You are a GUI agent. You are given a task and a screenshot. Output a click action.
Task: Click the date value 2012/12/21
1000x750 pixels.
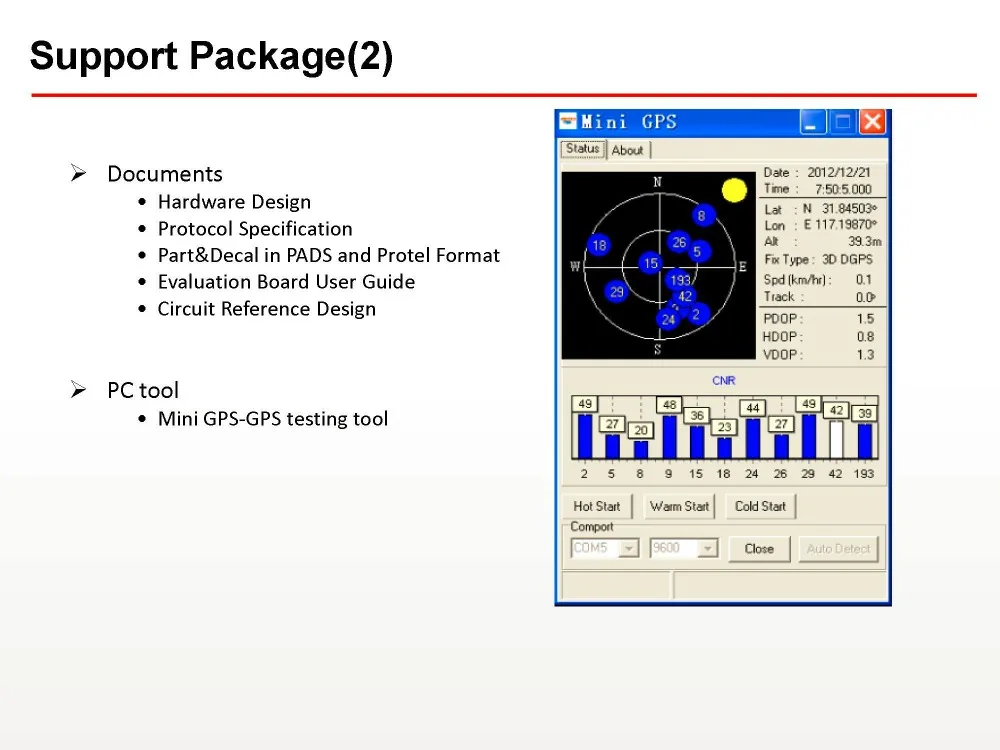839,173
